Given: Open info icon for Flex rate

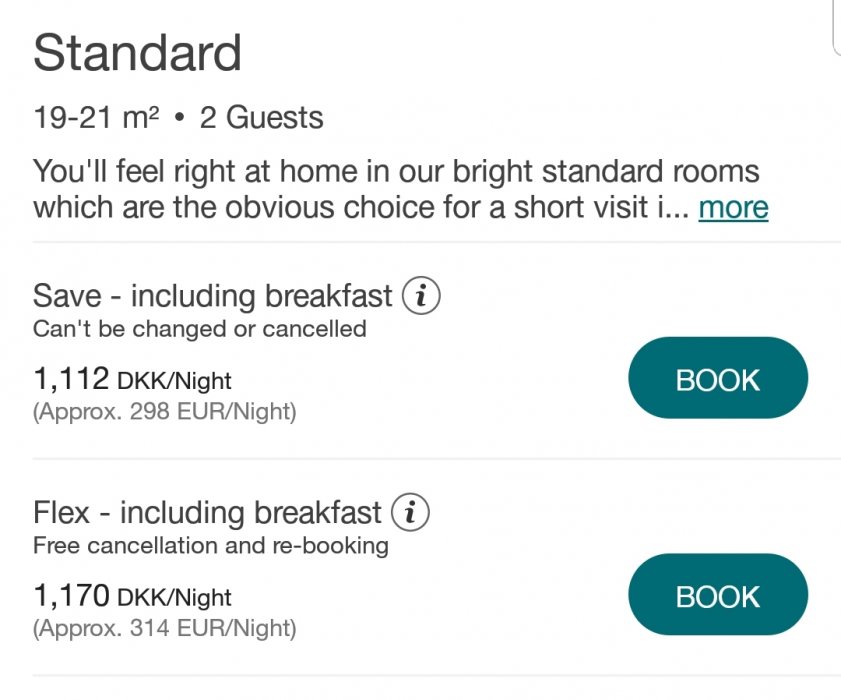Looking at the screenshot, I should point(410,513).
